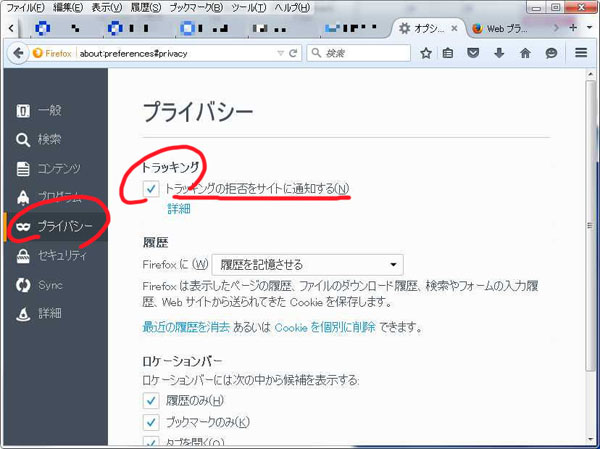Select プログラム in the sidebar
The height and width of the screenshot is (449, 600).
[x=56, y=198]
